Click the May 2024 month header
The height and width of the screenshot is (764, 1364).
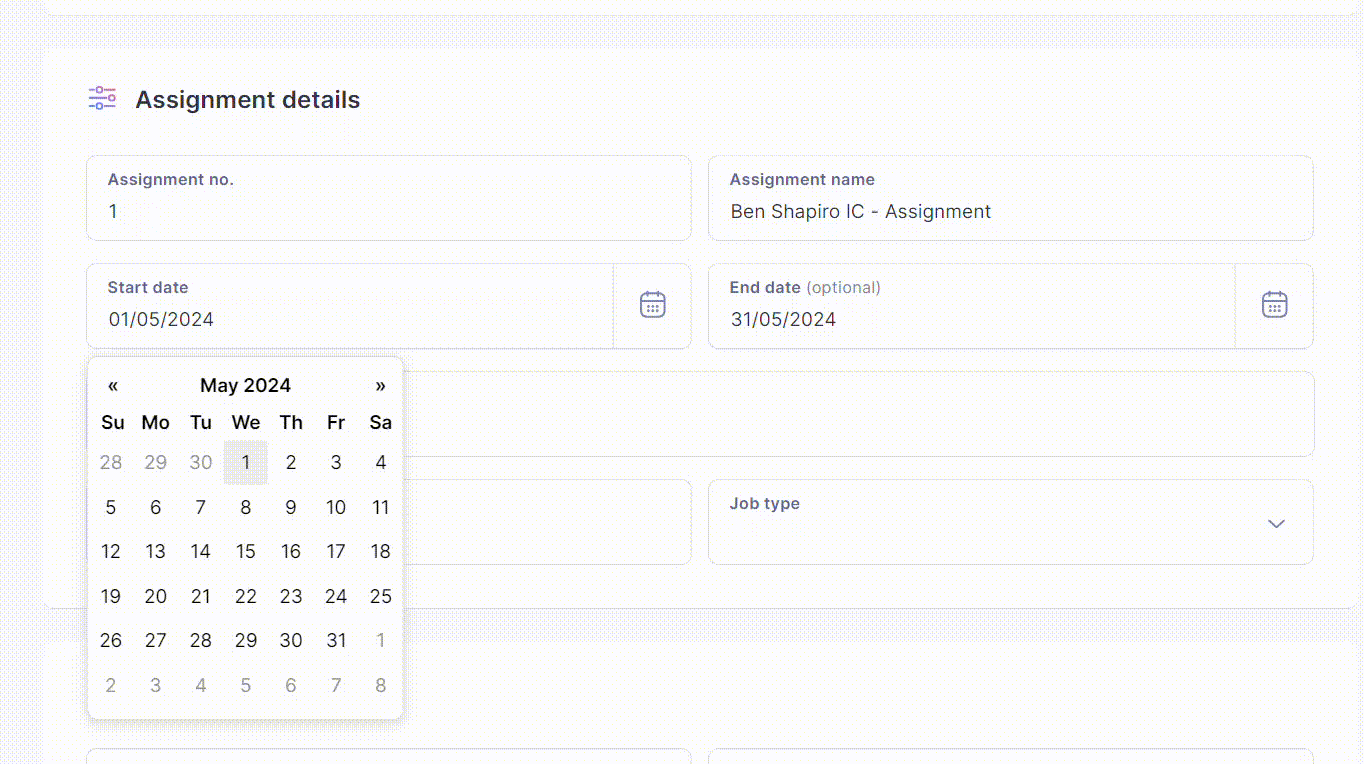click(x=245, y=386)
